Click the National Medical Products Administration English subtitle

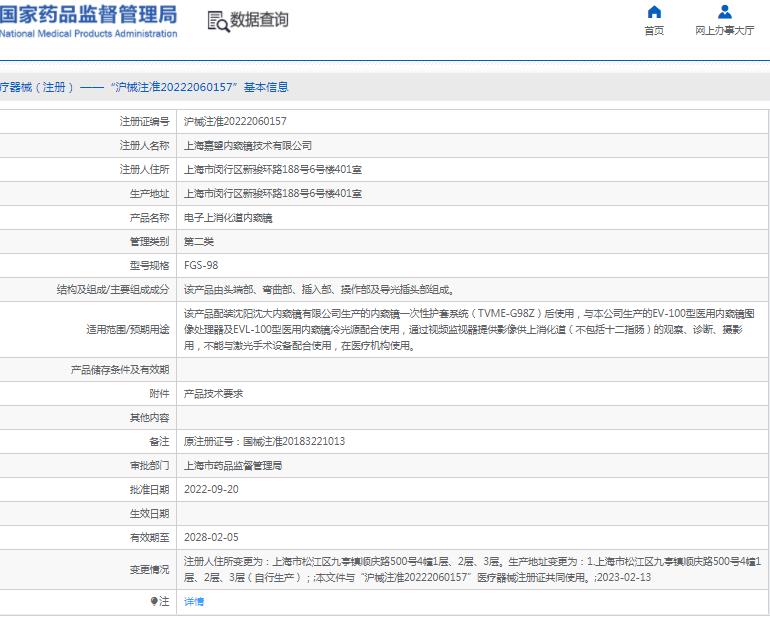coord(88,33)
